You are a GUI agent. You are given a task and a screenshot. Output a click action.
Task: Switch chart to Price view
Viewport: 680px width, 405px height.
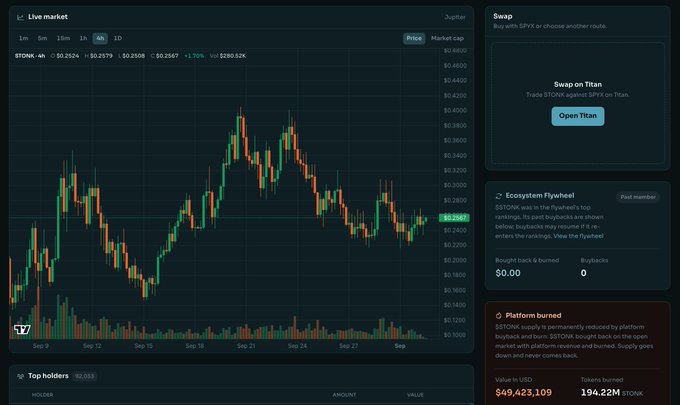[414, 38]
